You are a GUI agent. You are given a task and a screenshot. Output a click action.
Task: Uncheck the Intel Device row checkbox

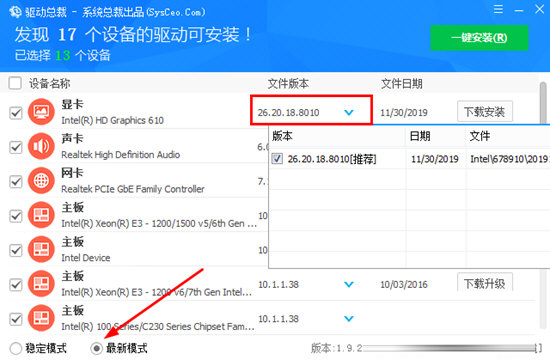(16, 251)
